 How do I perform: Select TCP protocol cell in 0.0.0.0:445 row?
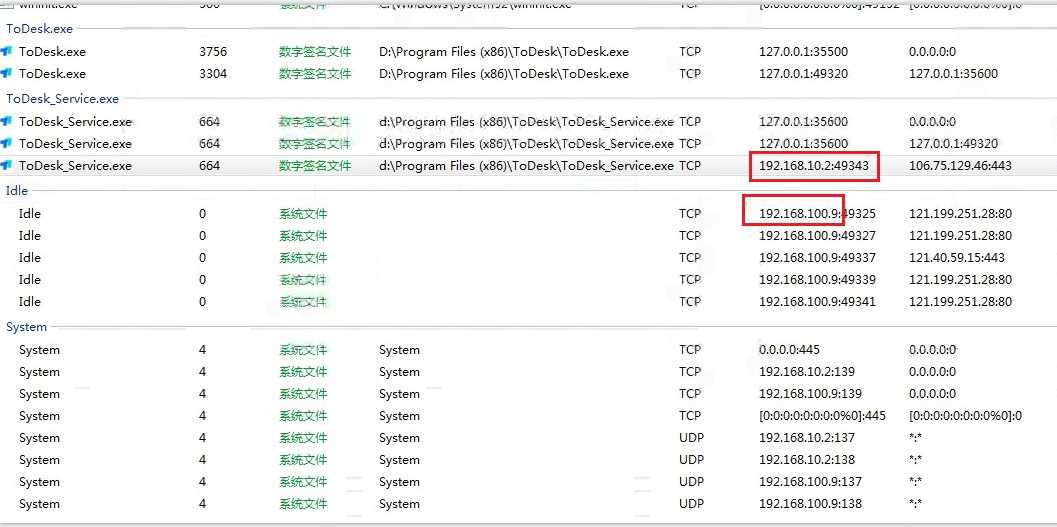[x=690, y=350]
